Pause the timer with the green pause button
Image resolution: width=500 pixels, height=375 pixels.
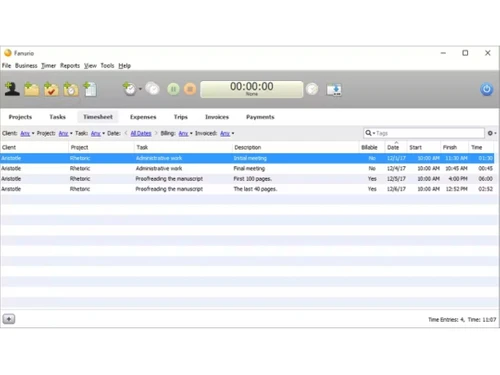(173, 89)
